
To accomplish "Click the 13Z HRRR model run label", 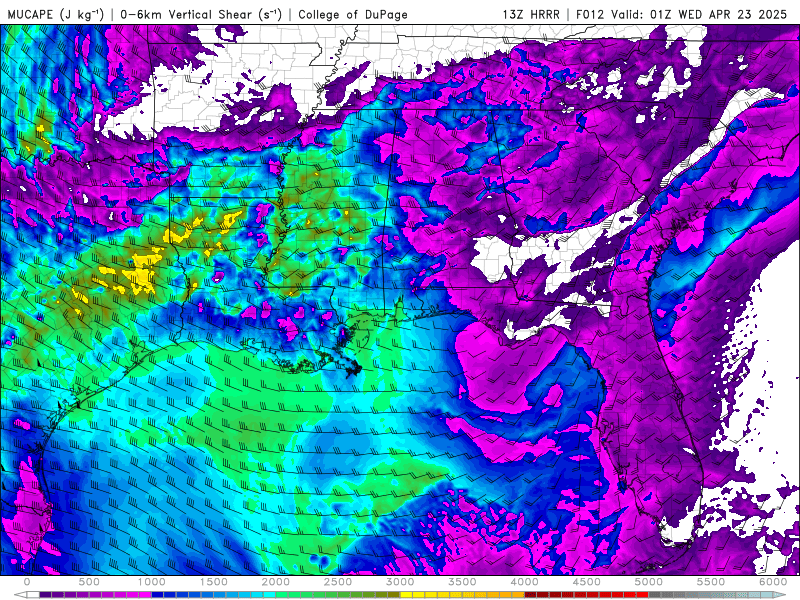I will click(x=531, y=14).
